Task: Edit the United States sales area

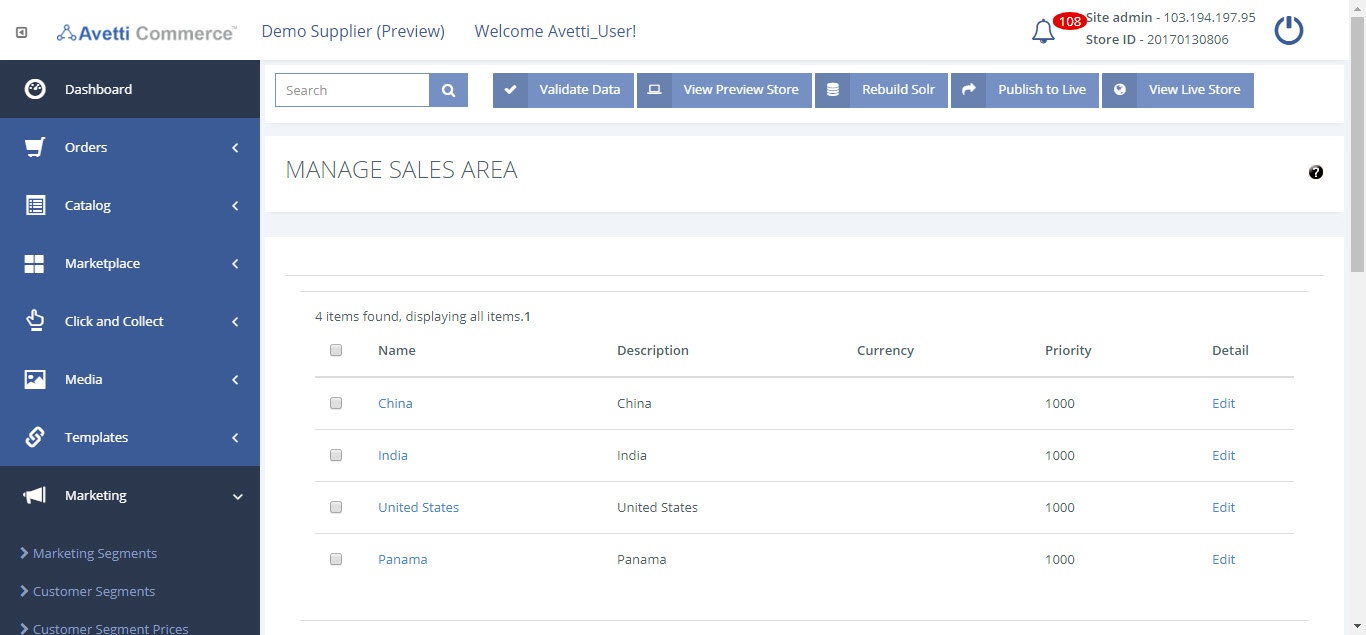Action: [x=1224, y=507]
